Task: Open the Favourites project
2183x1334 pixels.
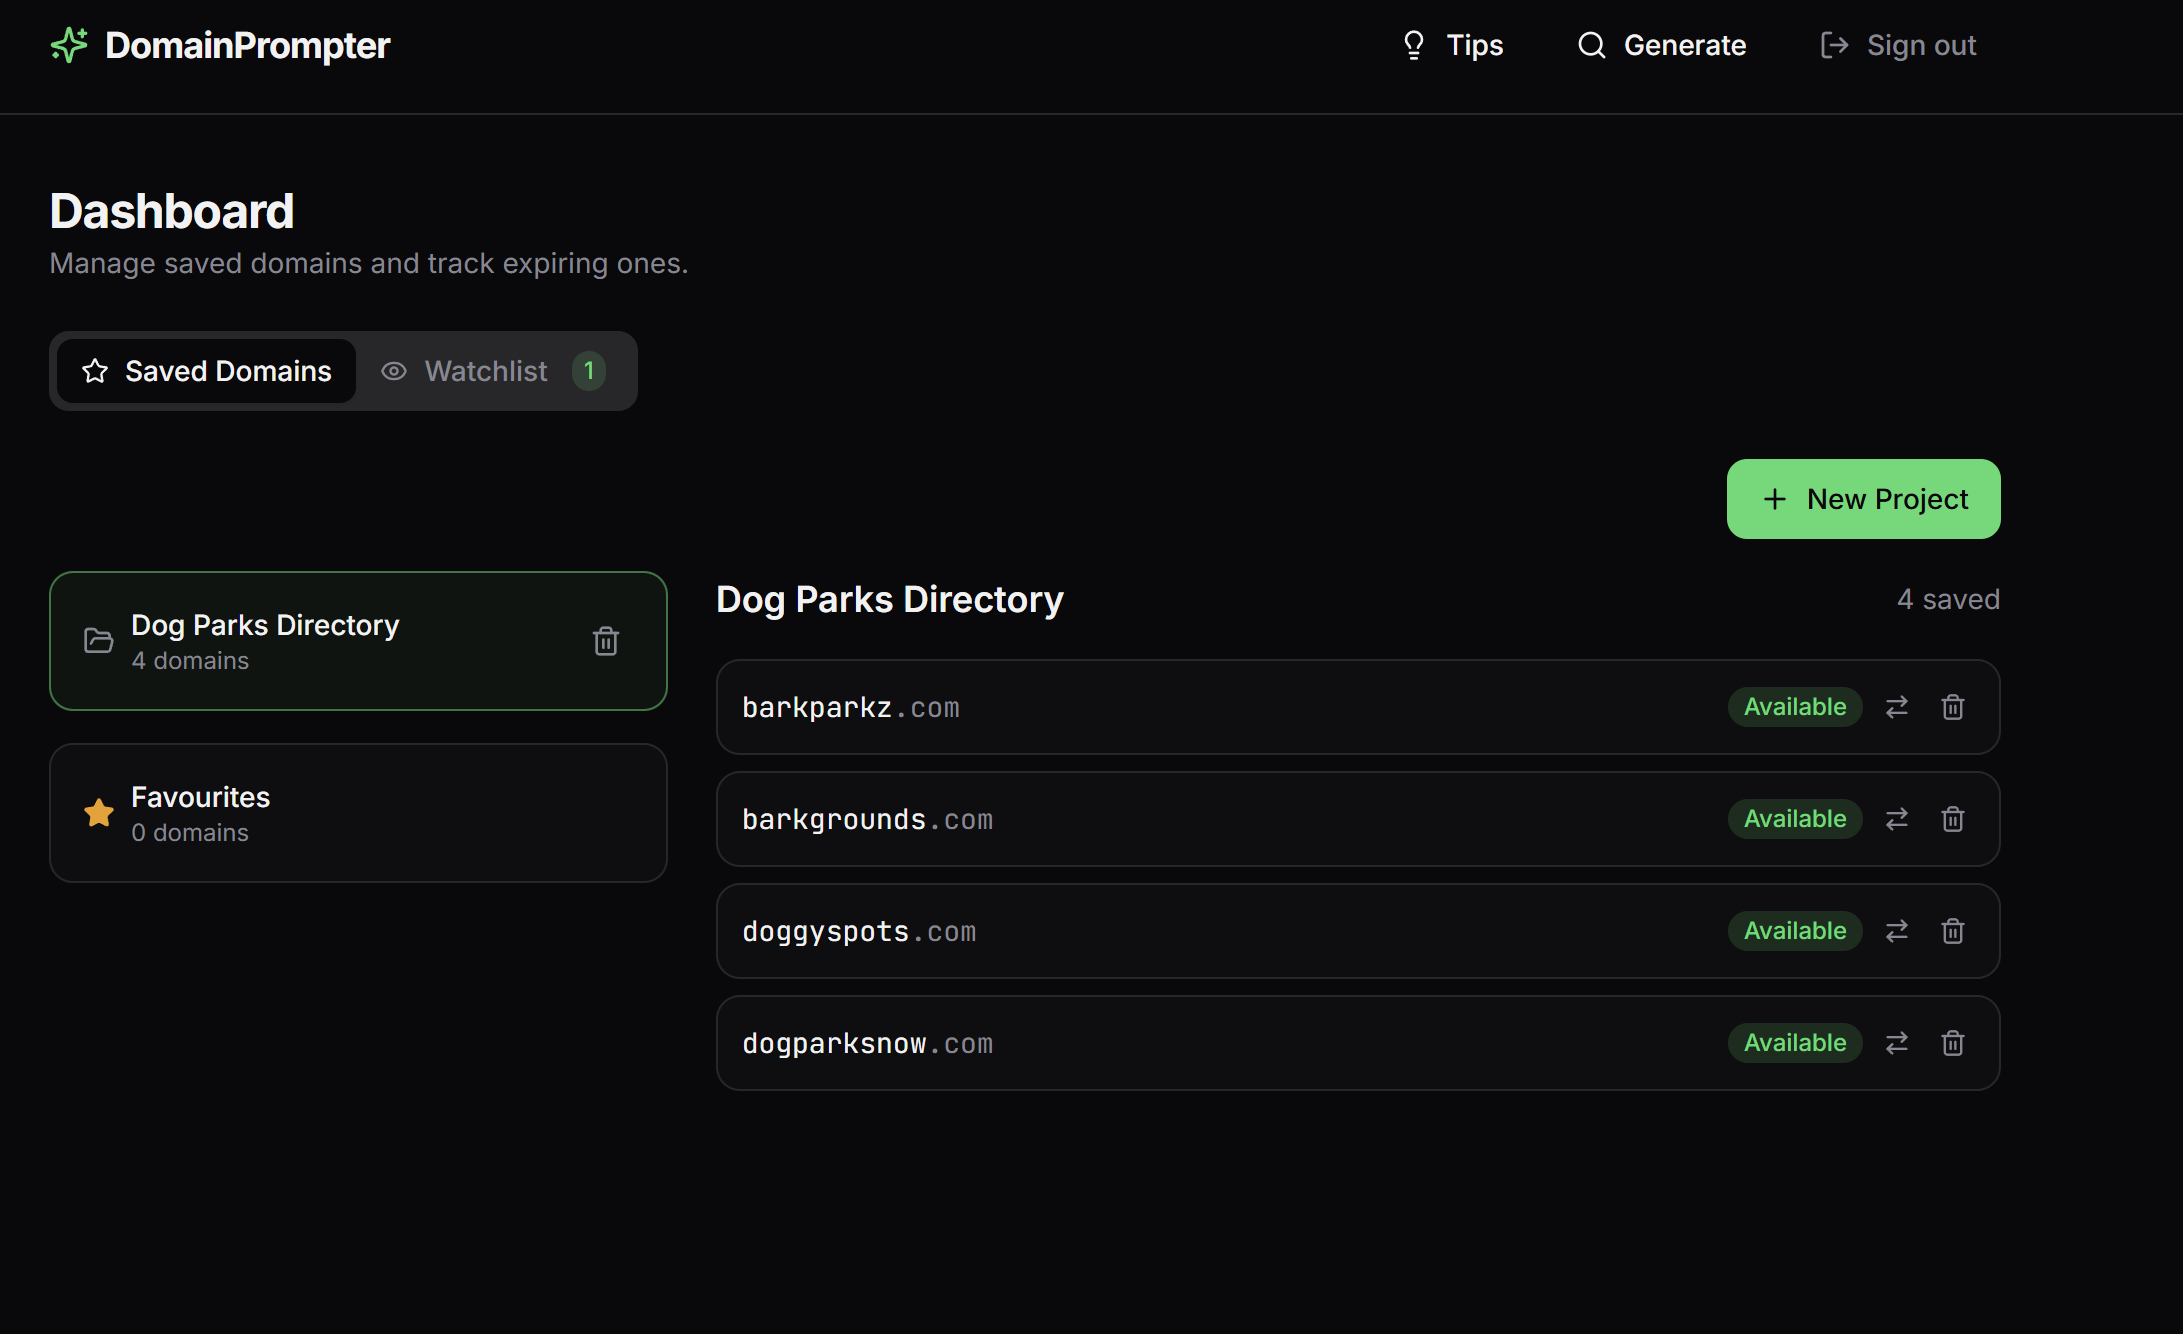Action: click(358, 813)
